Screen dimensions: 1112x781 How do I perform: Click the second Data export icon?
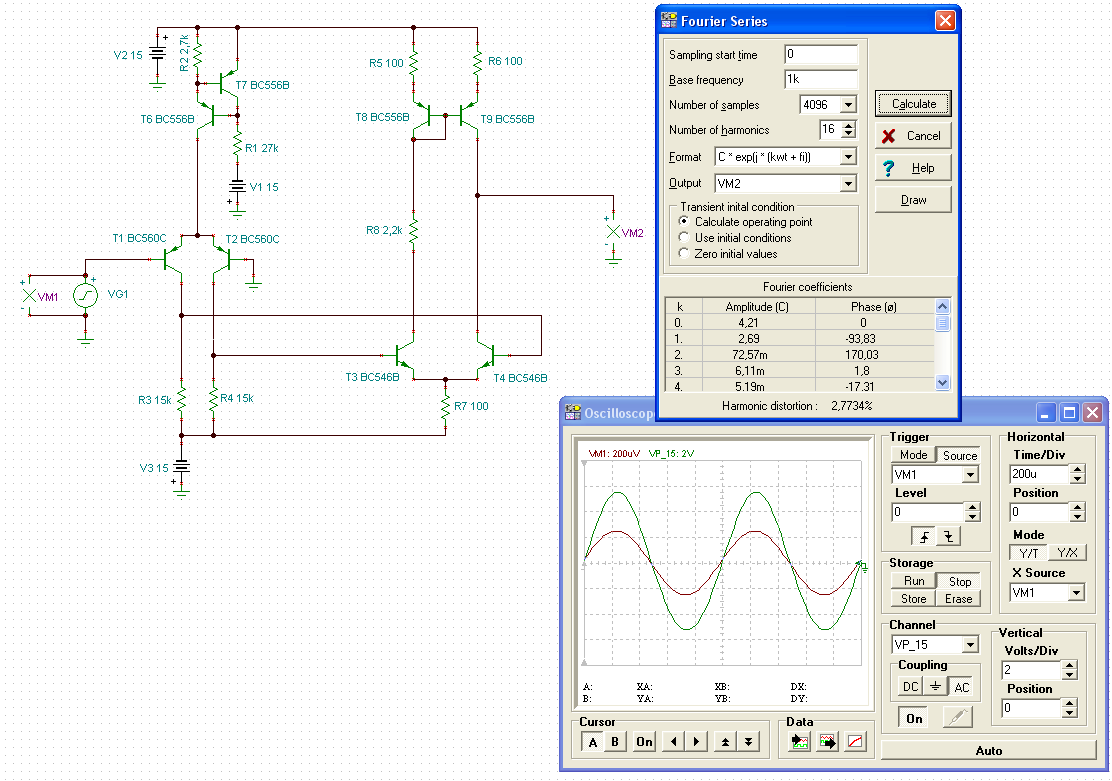point(828,742)
